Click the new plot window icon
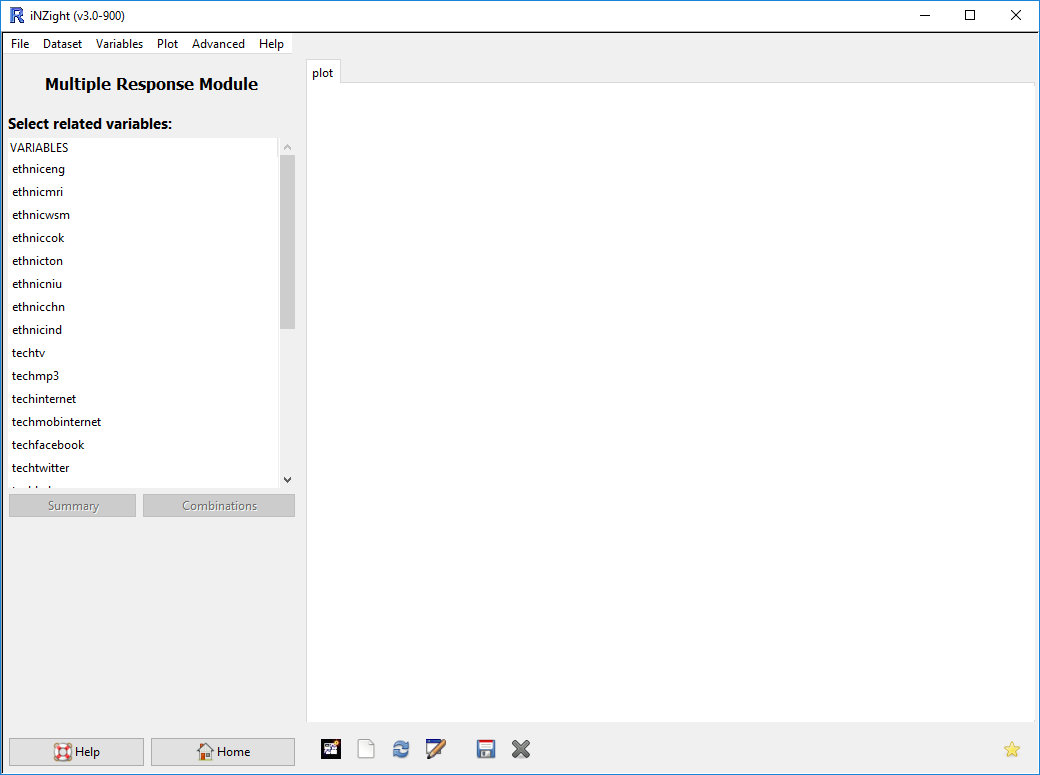The width and height of the screenshot is (1040, 775). pyautogui.click(x=331, y=748)
